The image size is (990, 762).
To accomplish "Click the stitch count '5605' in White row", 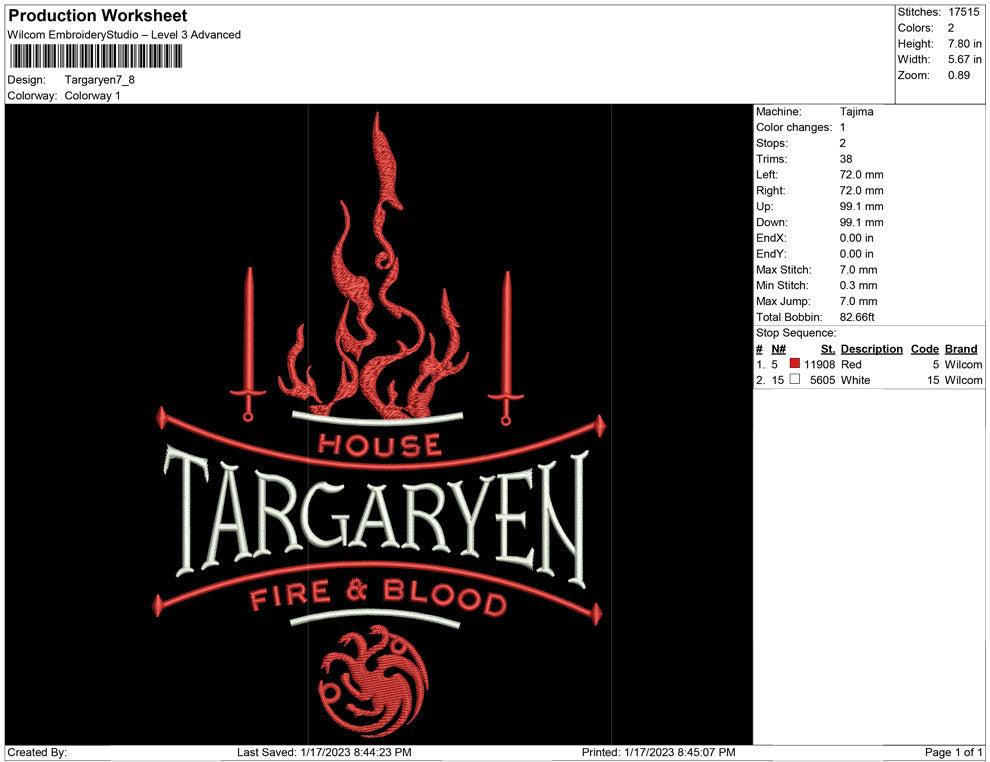I will [823, 380].
